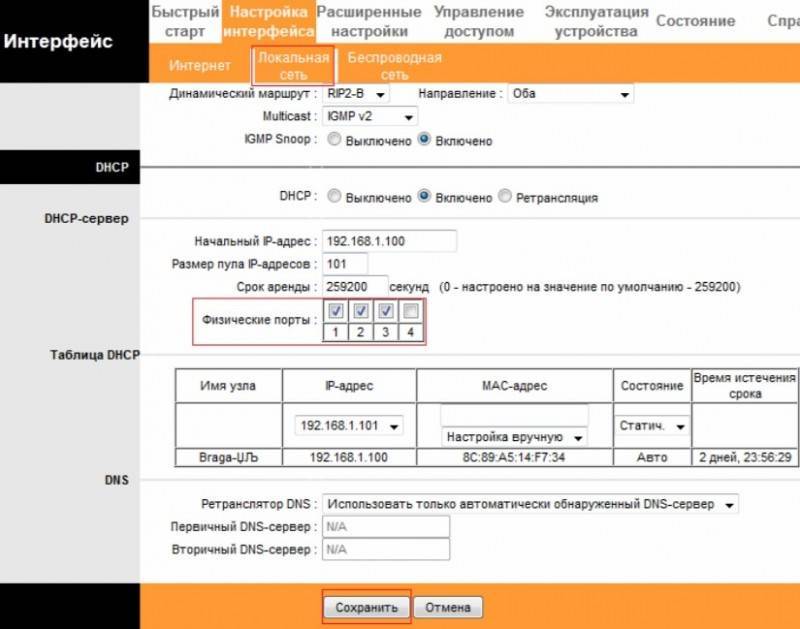Open Статич. state dropdown
800x629 pixels.
652,426
